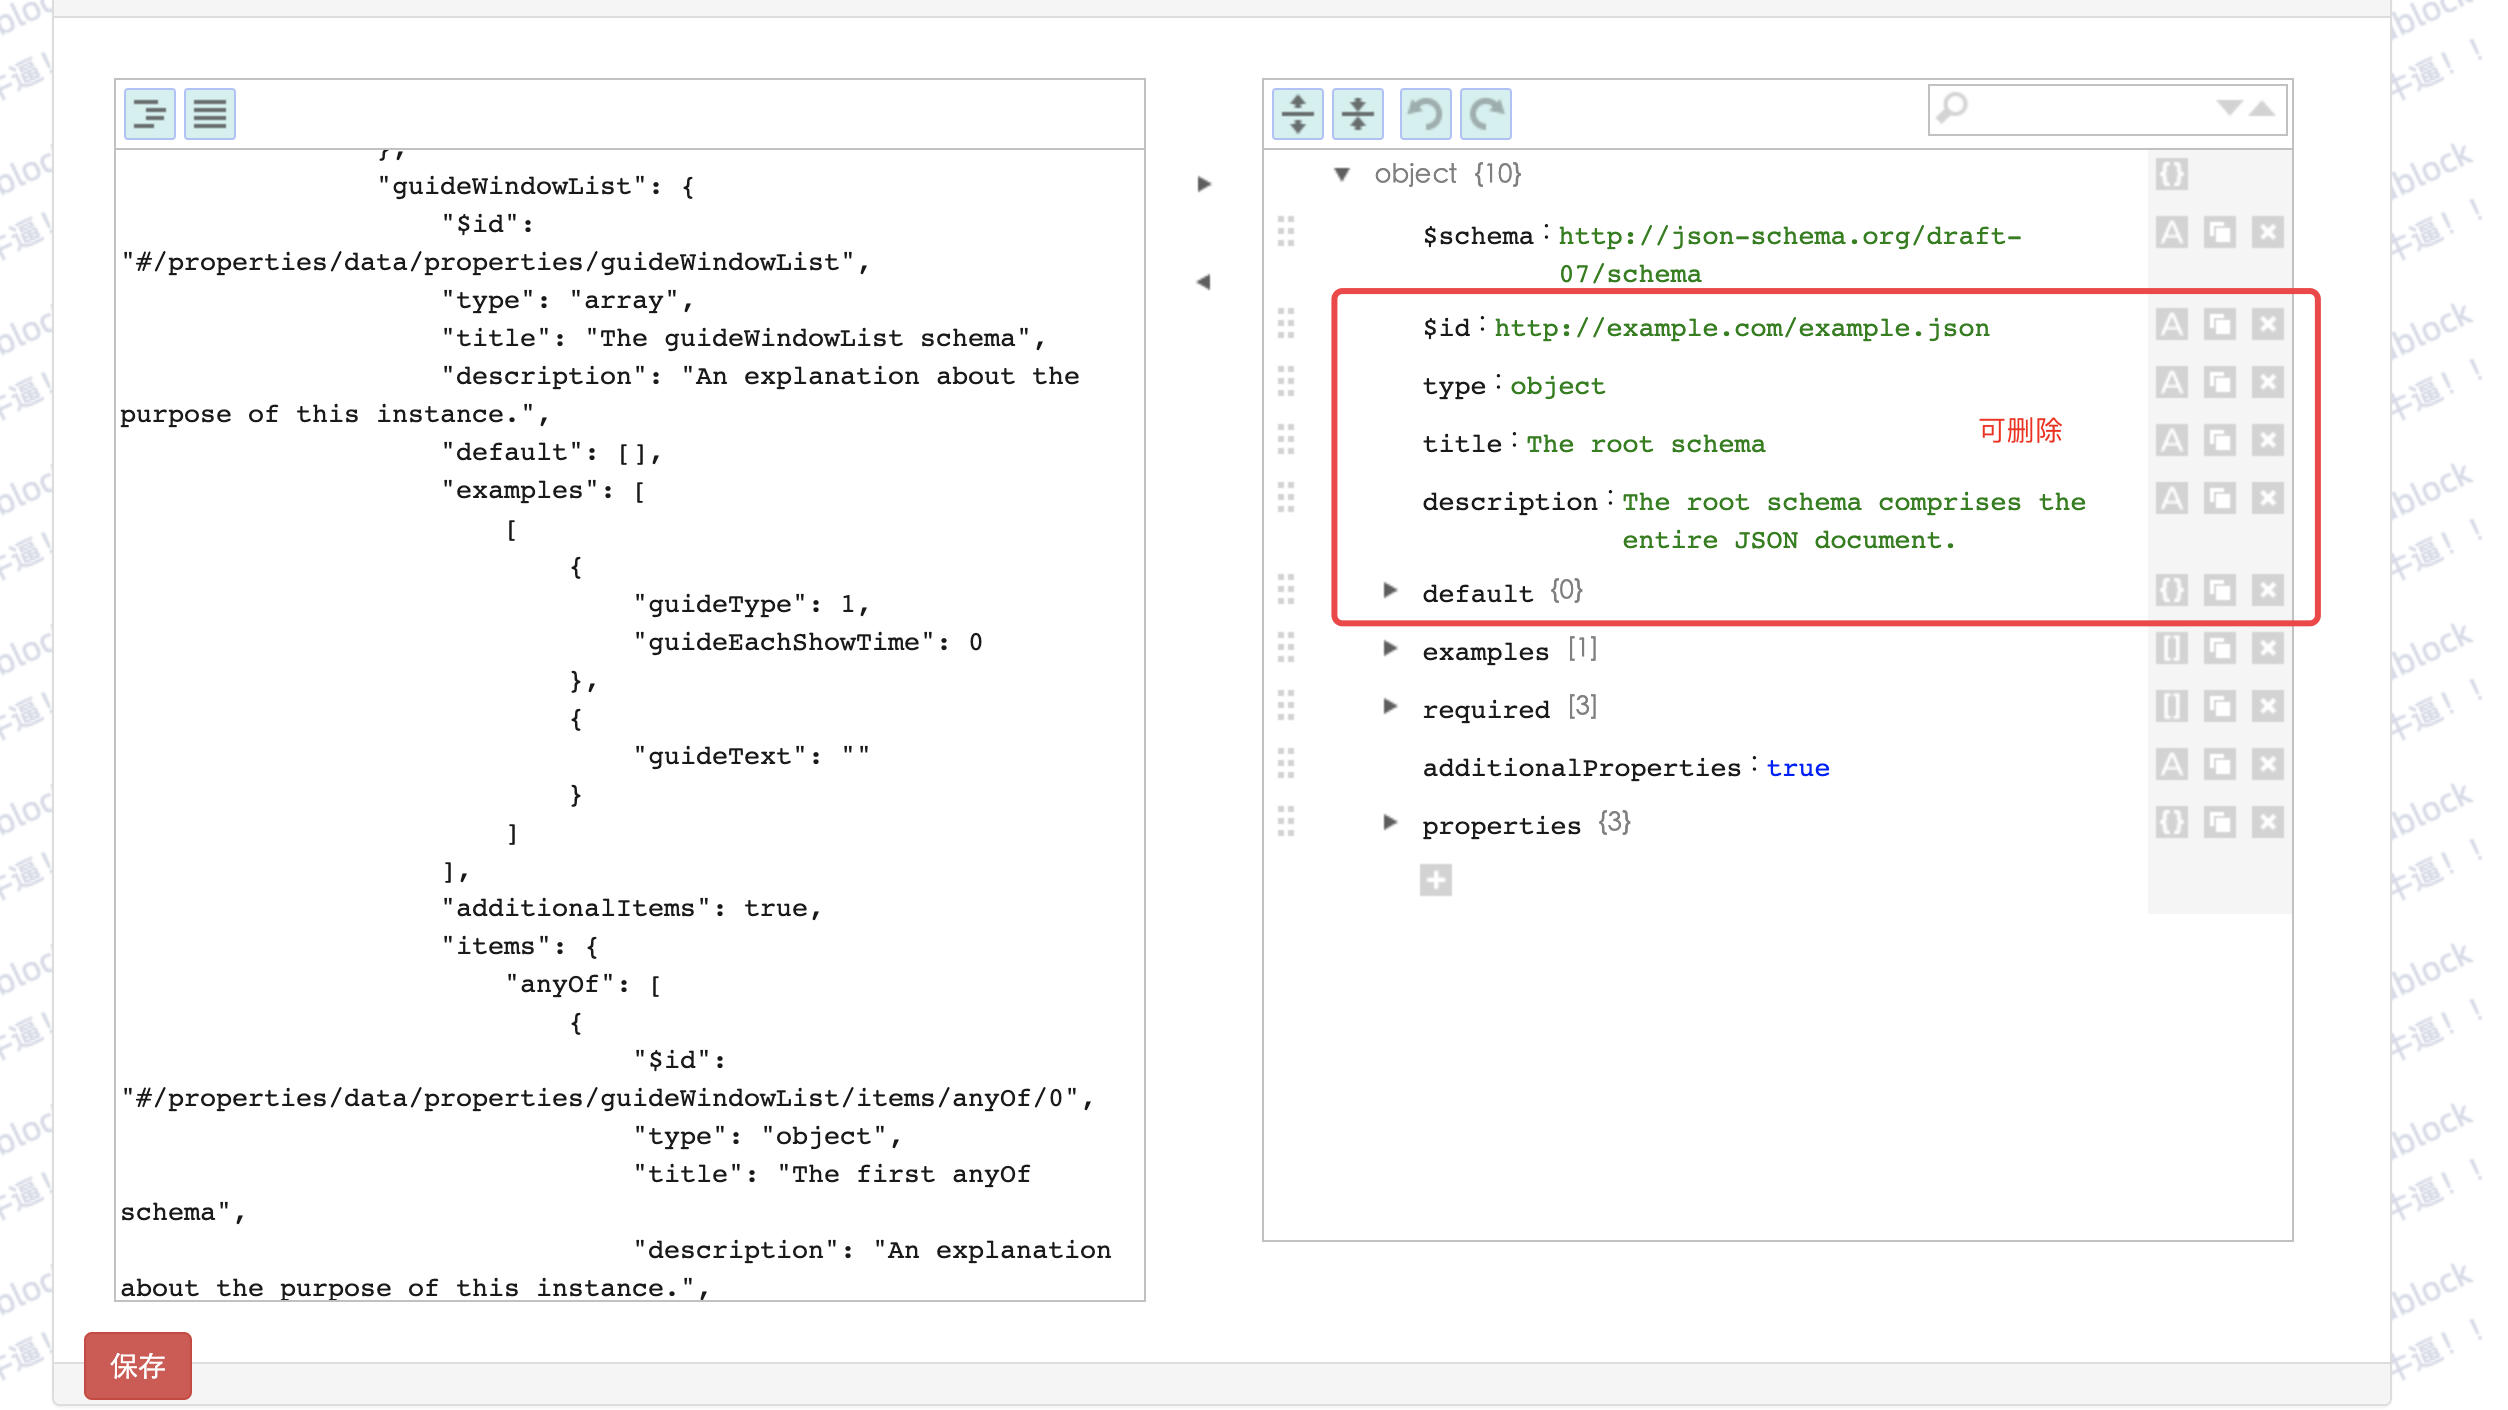This screenshot has height=1410, width=2508.
Task: Click the expand all fields icon
Action: pos(1297,114)
